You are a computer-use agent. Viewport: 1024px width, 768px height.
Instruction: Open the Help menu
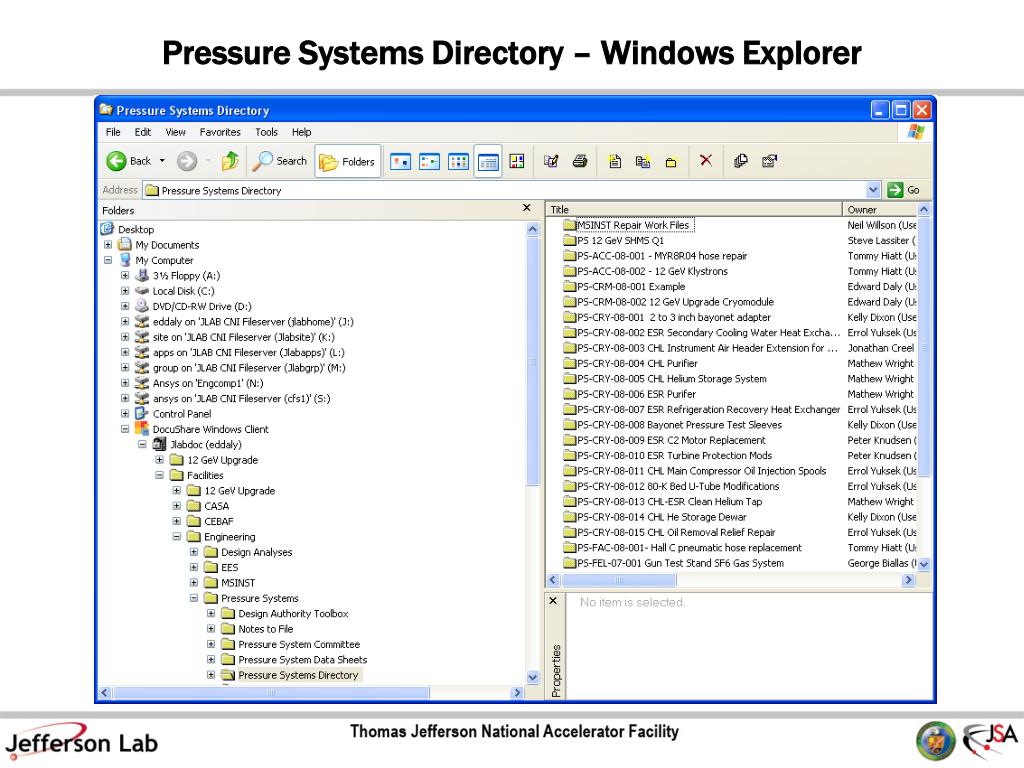[301, 132]
